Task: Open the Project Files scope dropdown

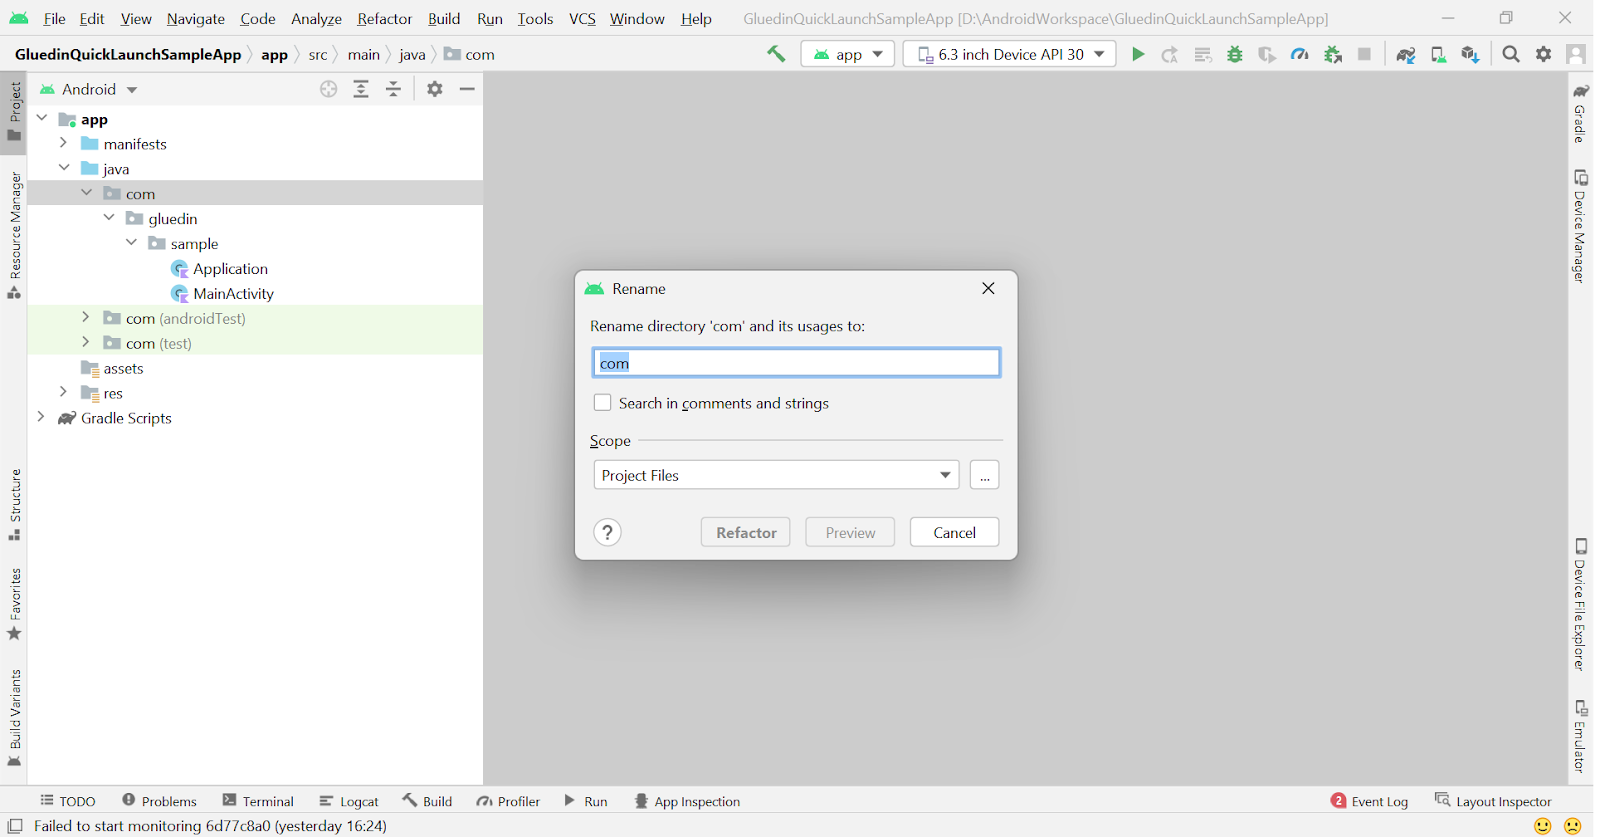Action: [x=776, y=475]
